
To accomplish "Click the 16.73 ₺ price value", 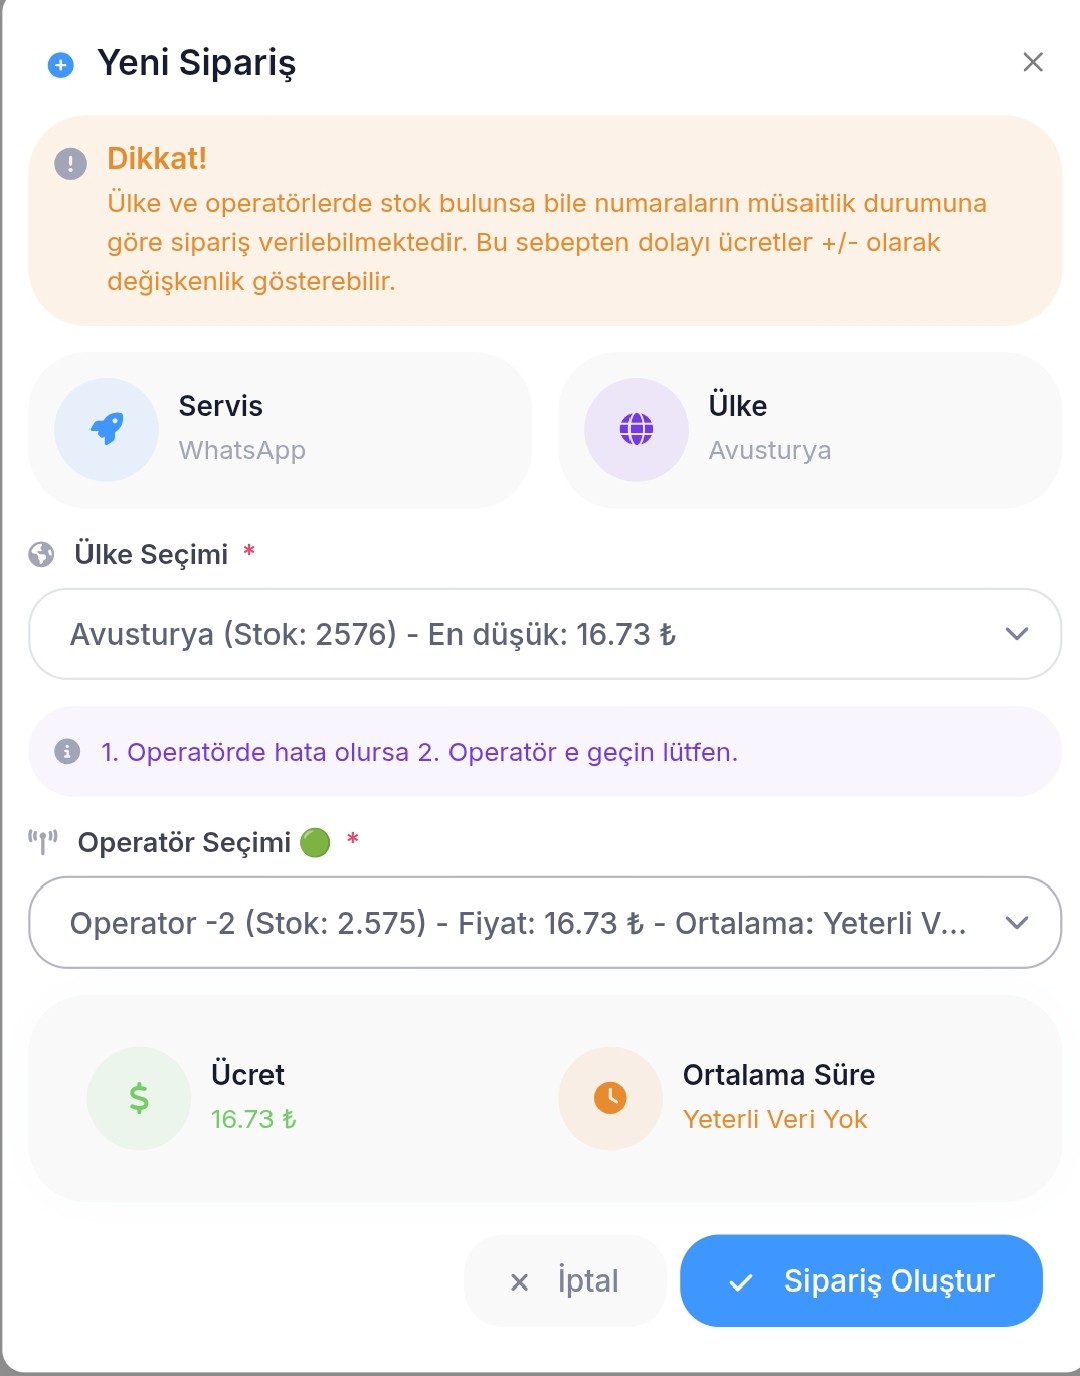I will tap(253, 1119).
